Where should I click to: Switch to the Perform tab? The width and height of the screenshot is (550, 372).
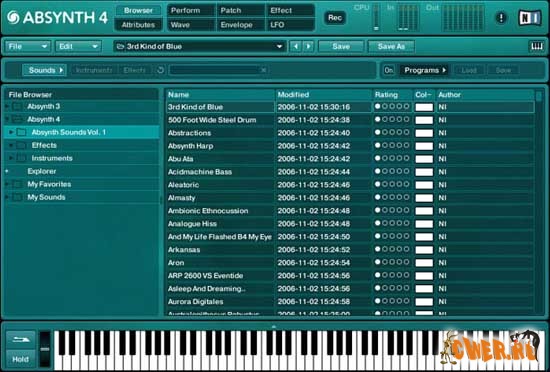190,11
